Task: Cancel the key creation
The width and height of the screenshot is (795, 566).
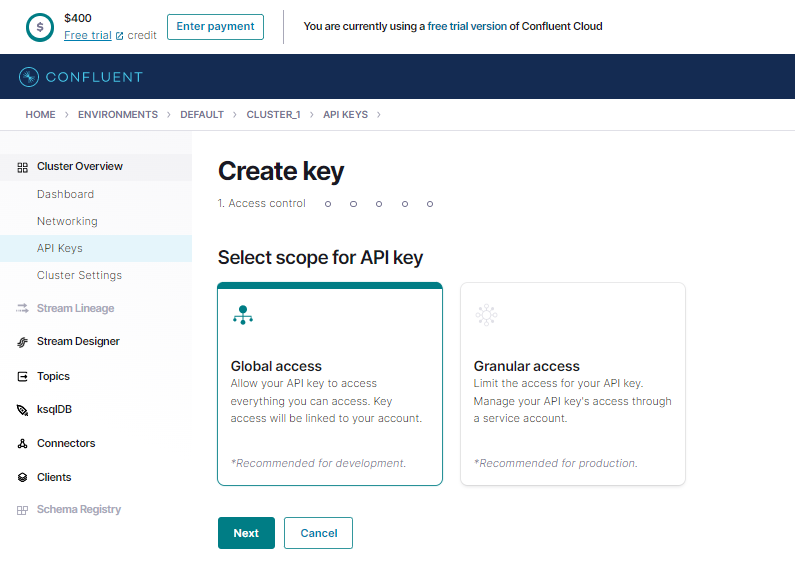Action: coord(318,533)
